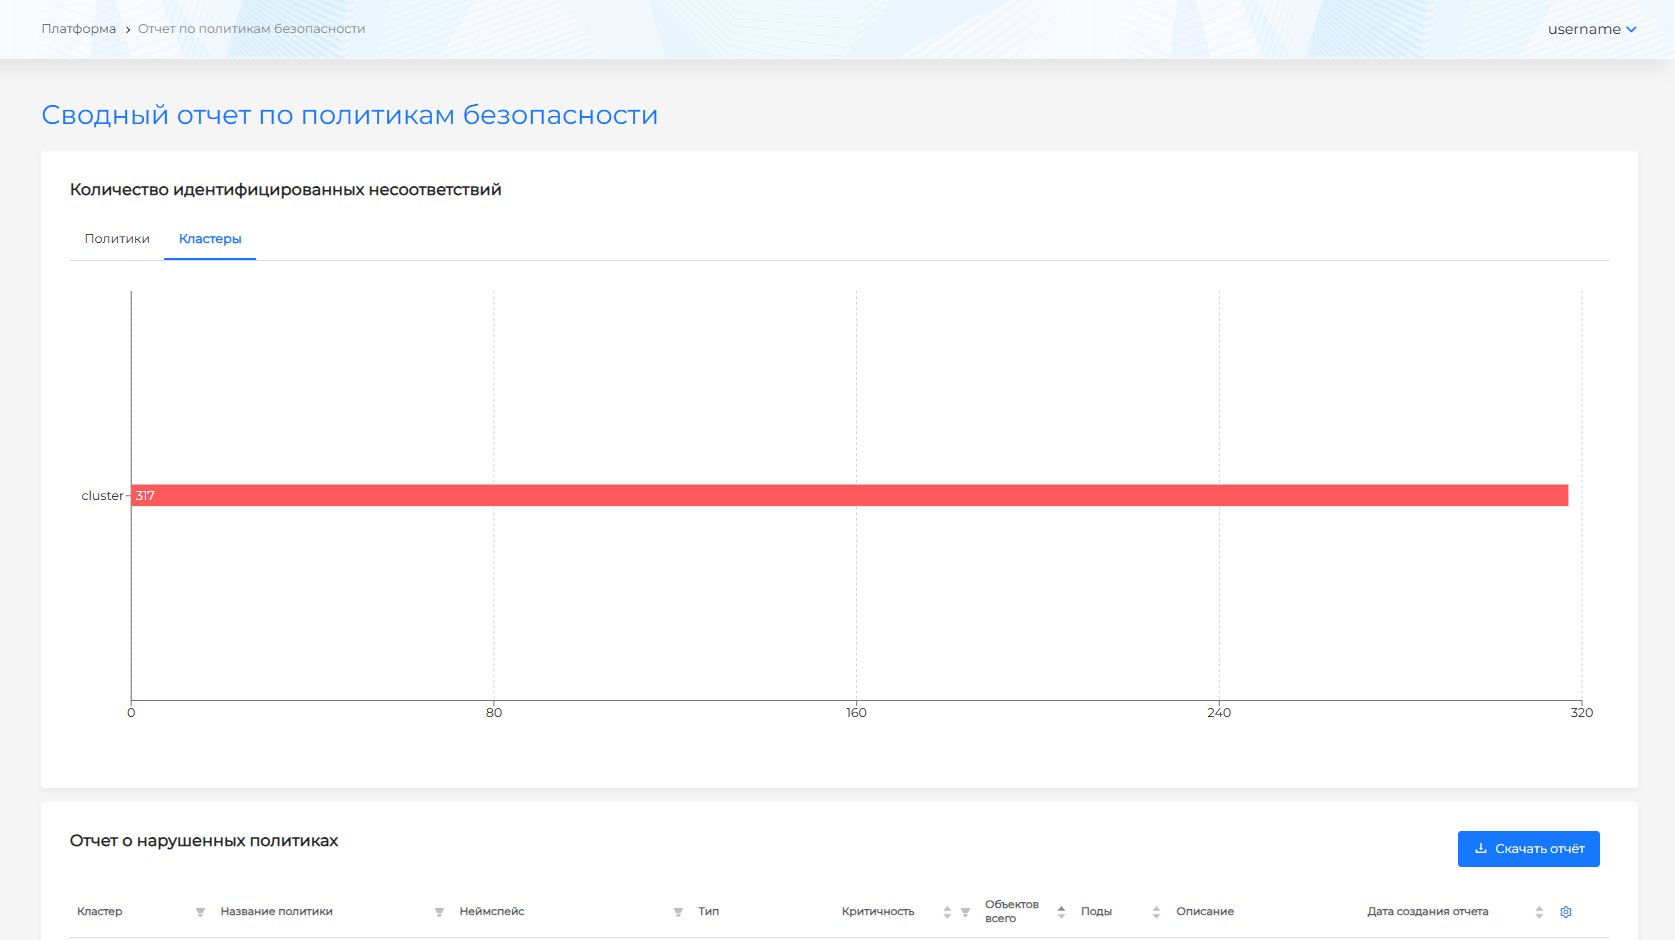The height and width of the screenshot is (940, 1675).
Task: Click the 317 value label on bar
Action: 145,496
